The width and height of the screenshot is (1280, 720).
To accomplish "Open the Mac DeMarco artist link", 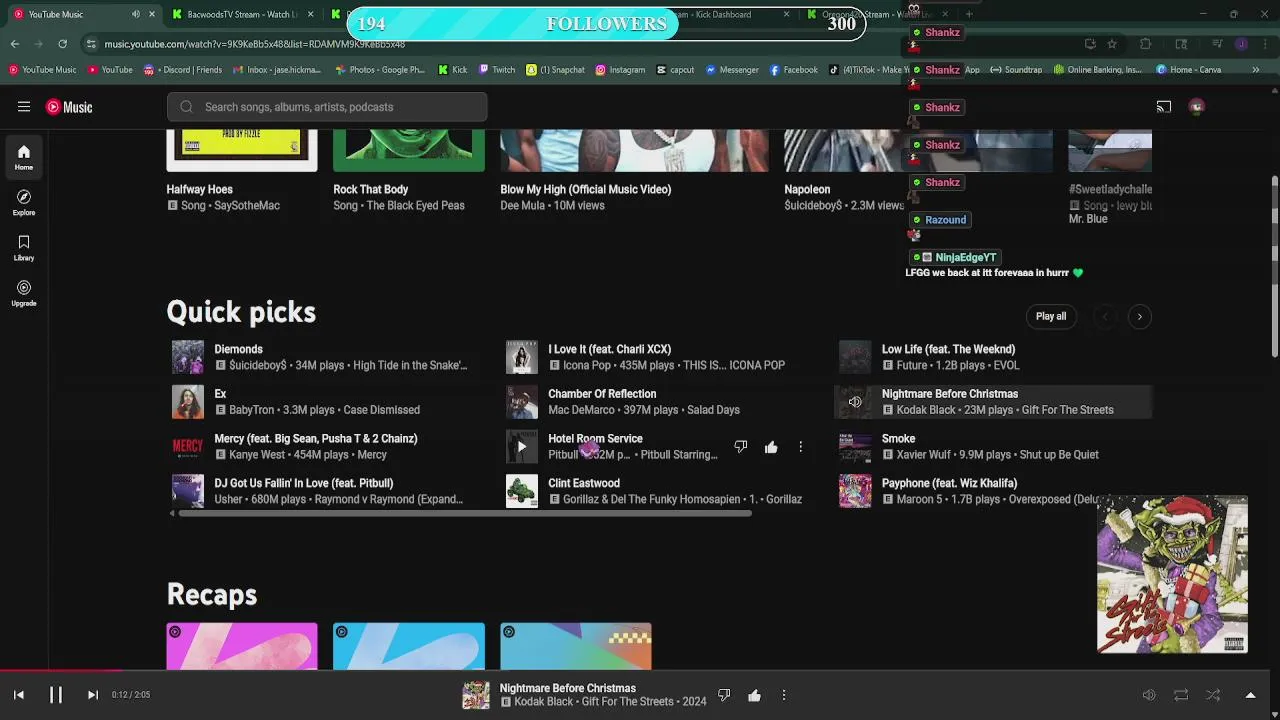I will pyautogui.click(x=582, y=410).
